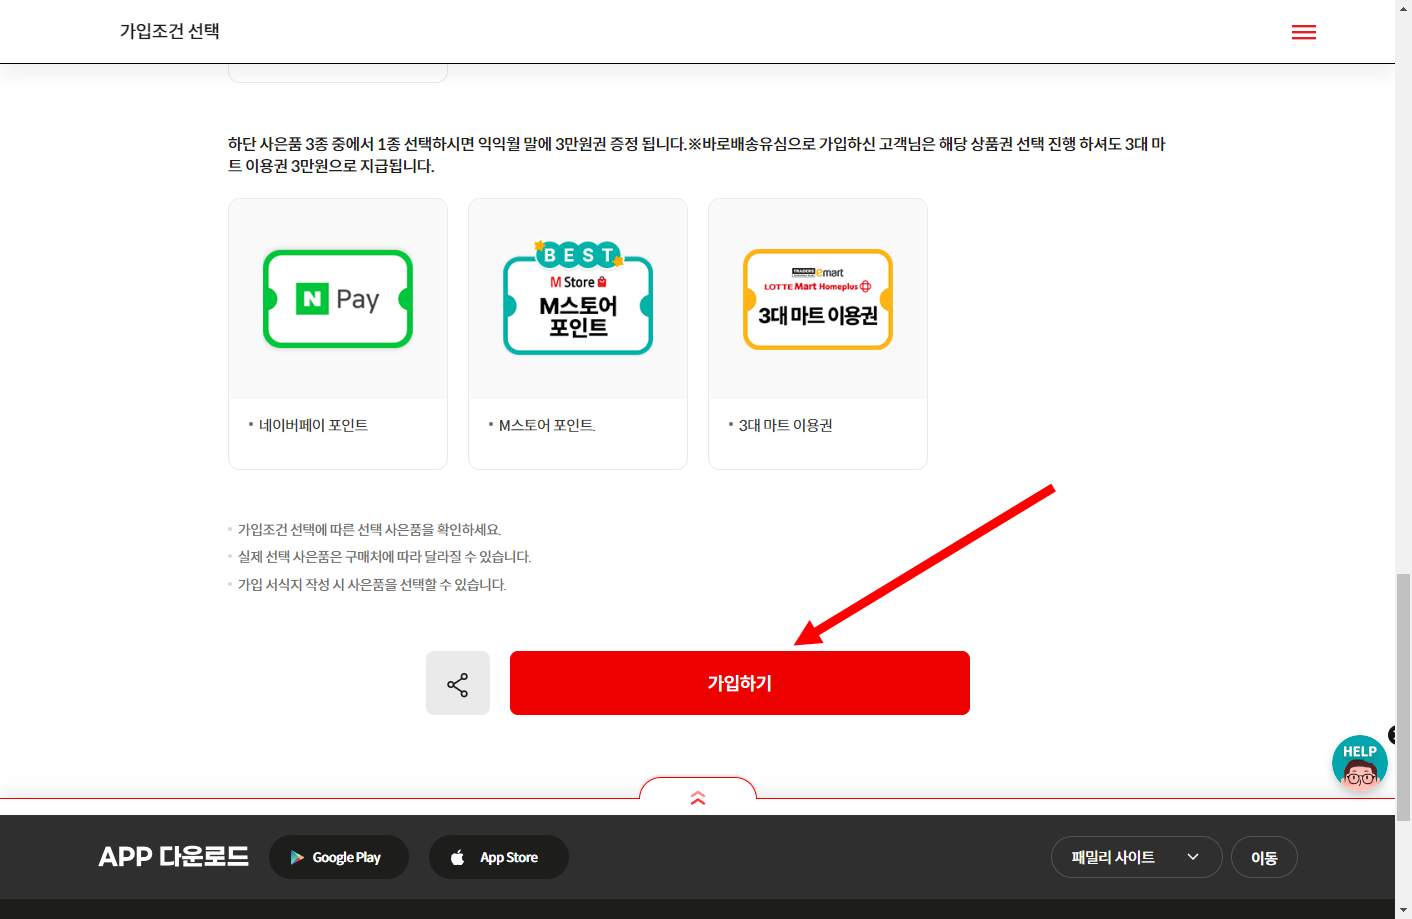
Task: Click the share icon button
Action: click(x=458, y=683)
